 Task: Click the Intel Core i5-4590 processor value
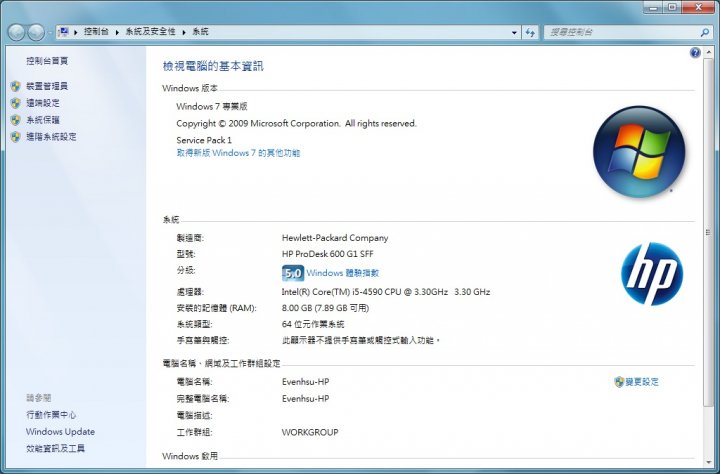(386, 292)
